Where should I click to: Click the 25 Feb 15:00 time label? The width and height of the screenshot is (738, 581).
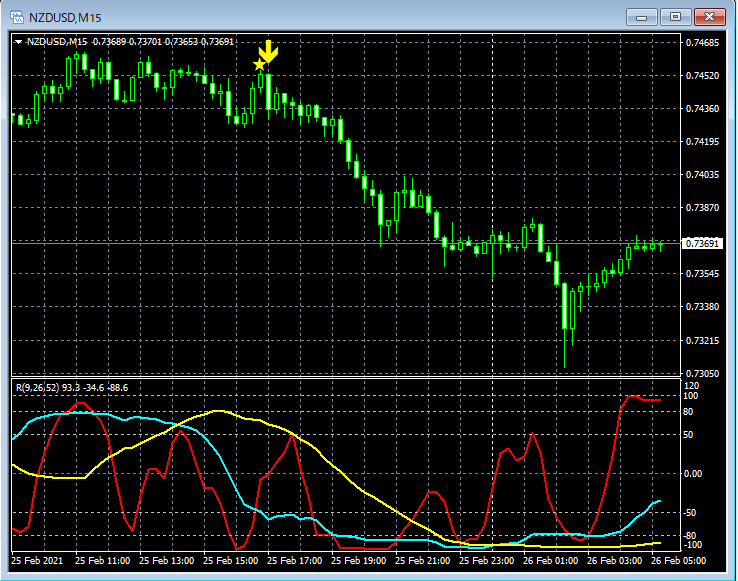click(x=231, y=561)
